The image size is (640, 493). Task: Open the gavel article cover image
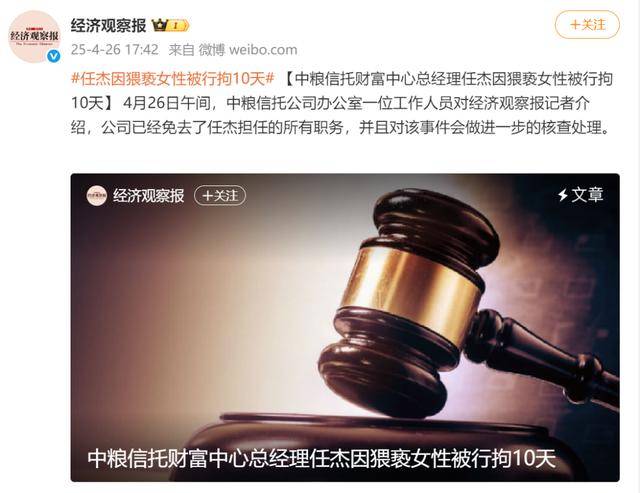(x=345, y=327)
